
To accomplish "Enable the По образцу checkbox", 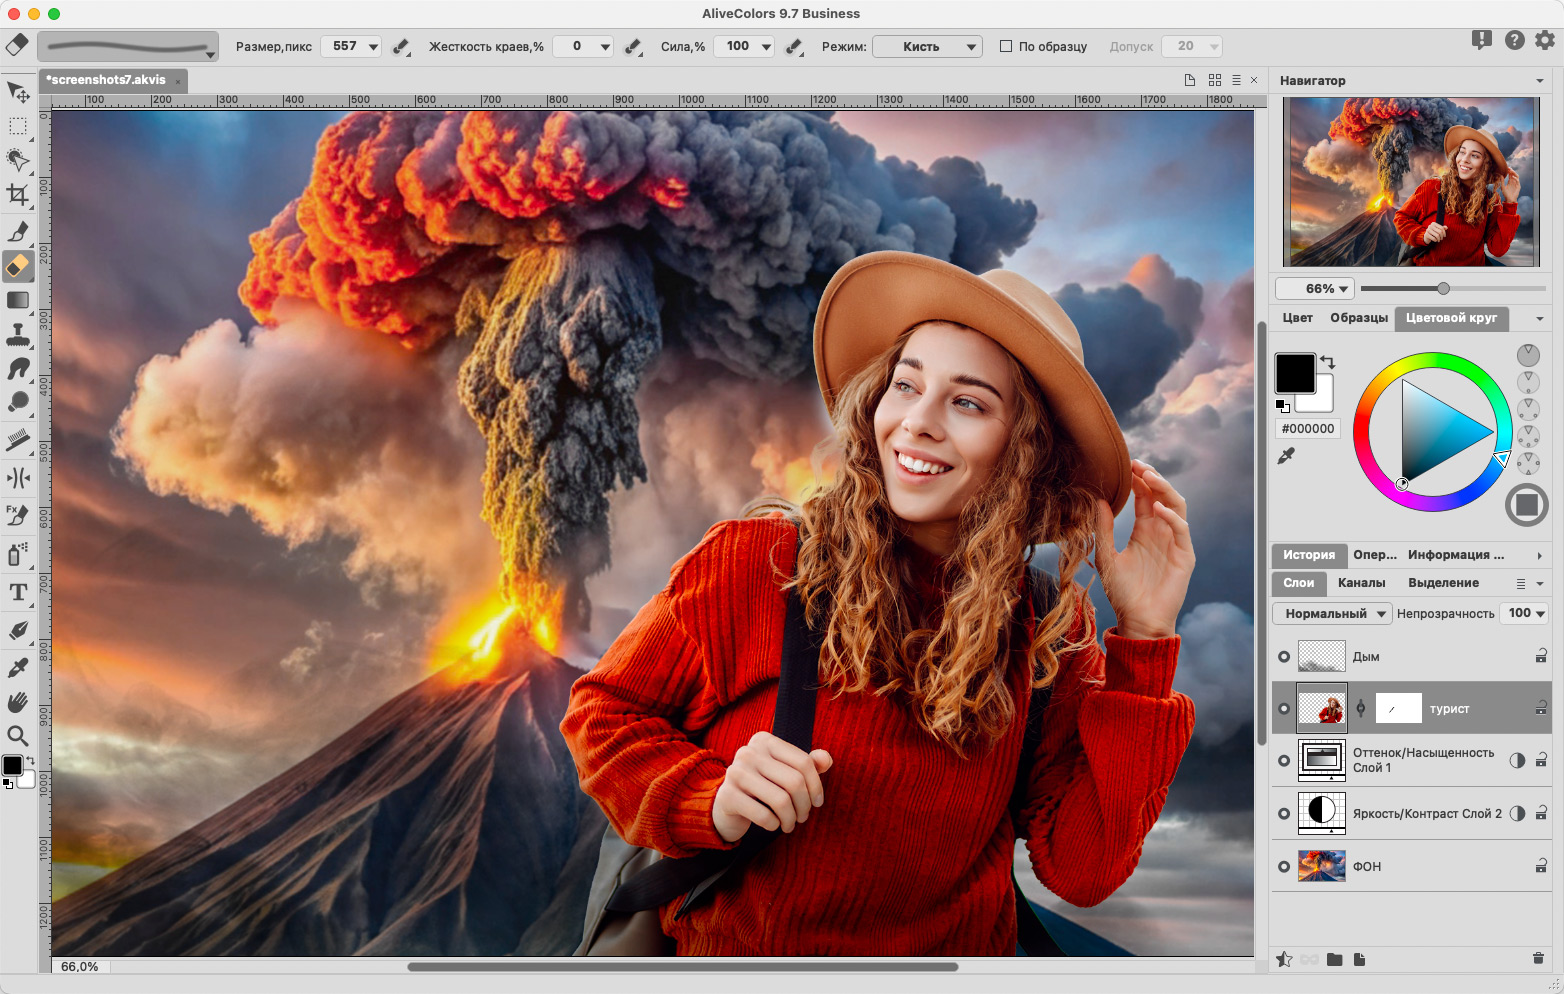I will (1006, 46).
